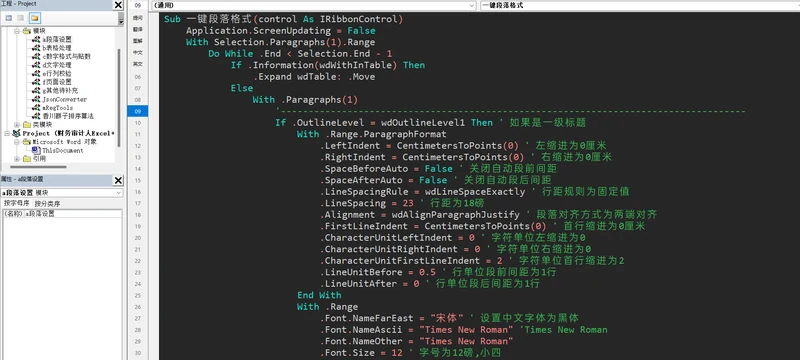Click the .Font.Size = 12 line
The image size is (800, 360).
click(x=411, y=353)
